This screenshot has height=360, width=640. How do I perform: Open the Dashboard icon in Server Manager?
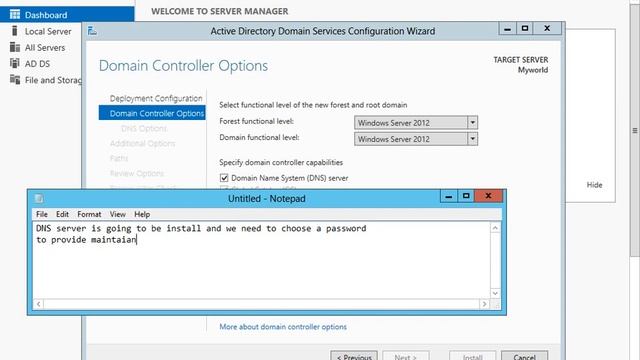(x=15, y=15)
